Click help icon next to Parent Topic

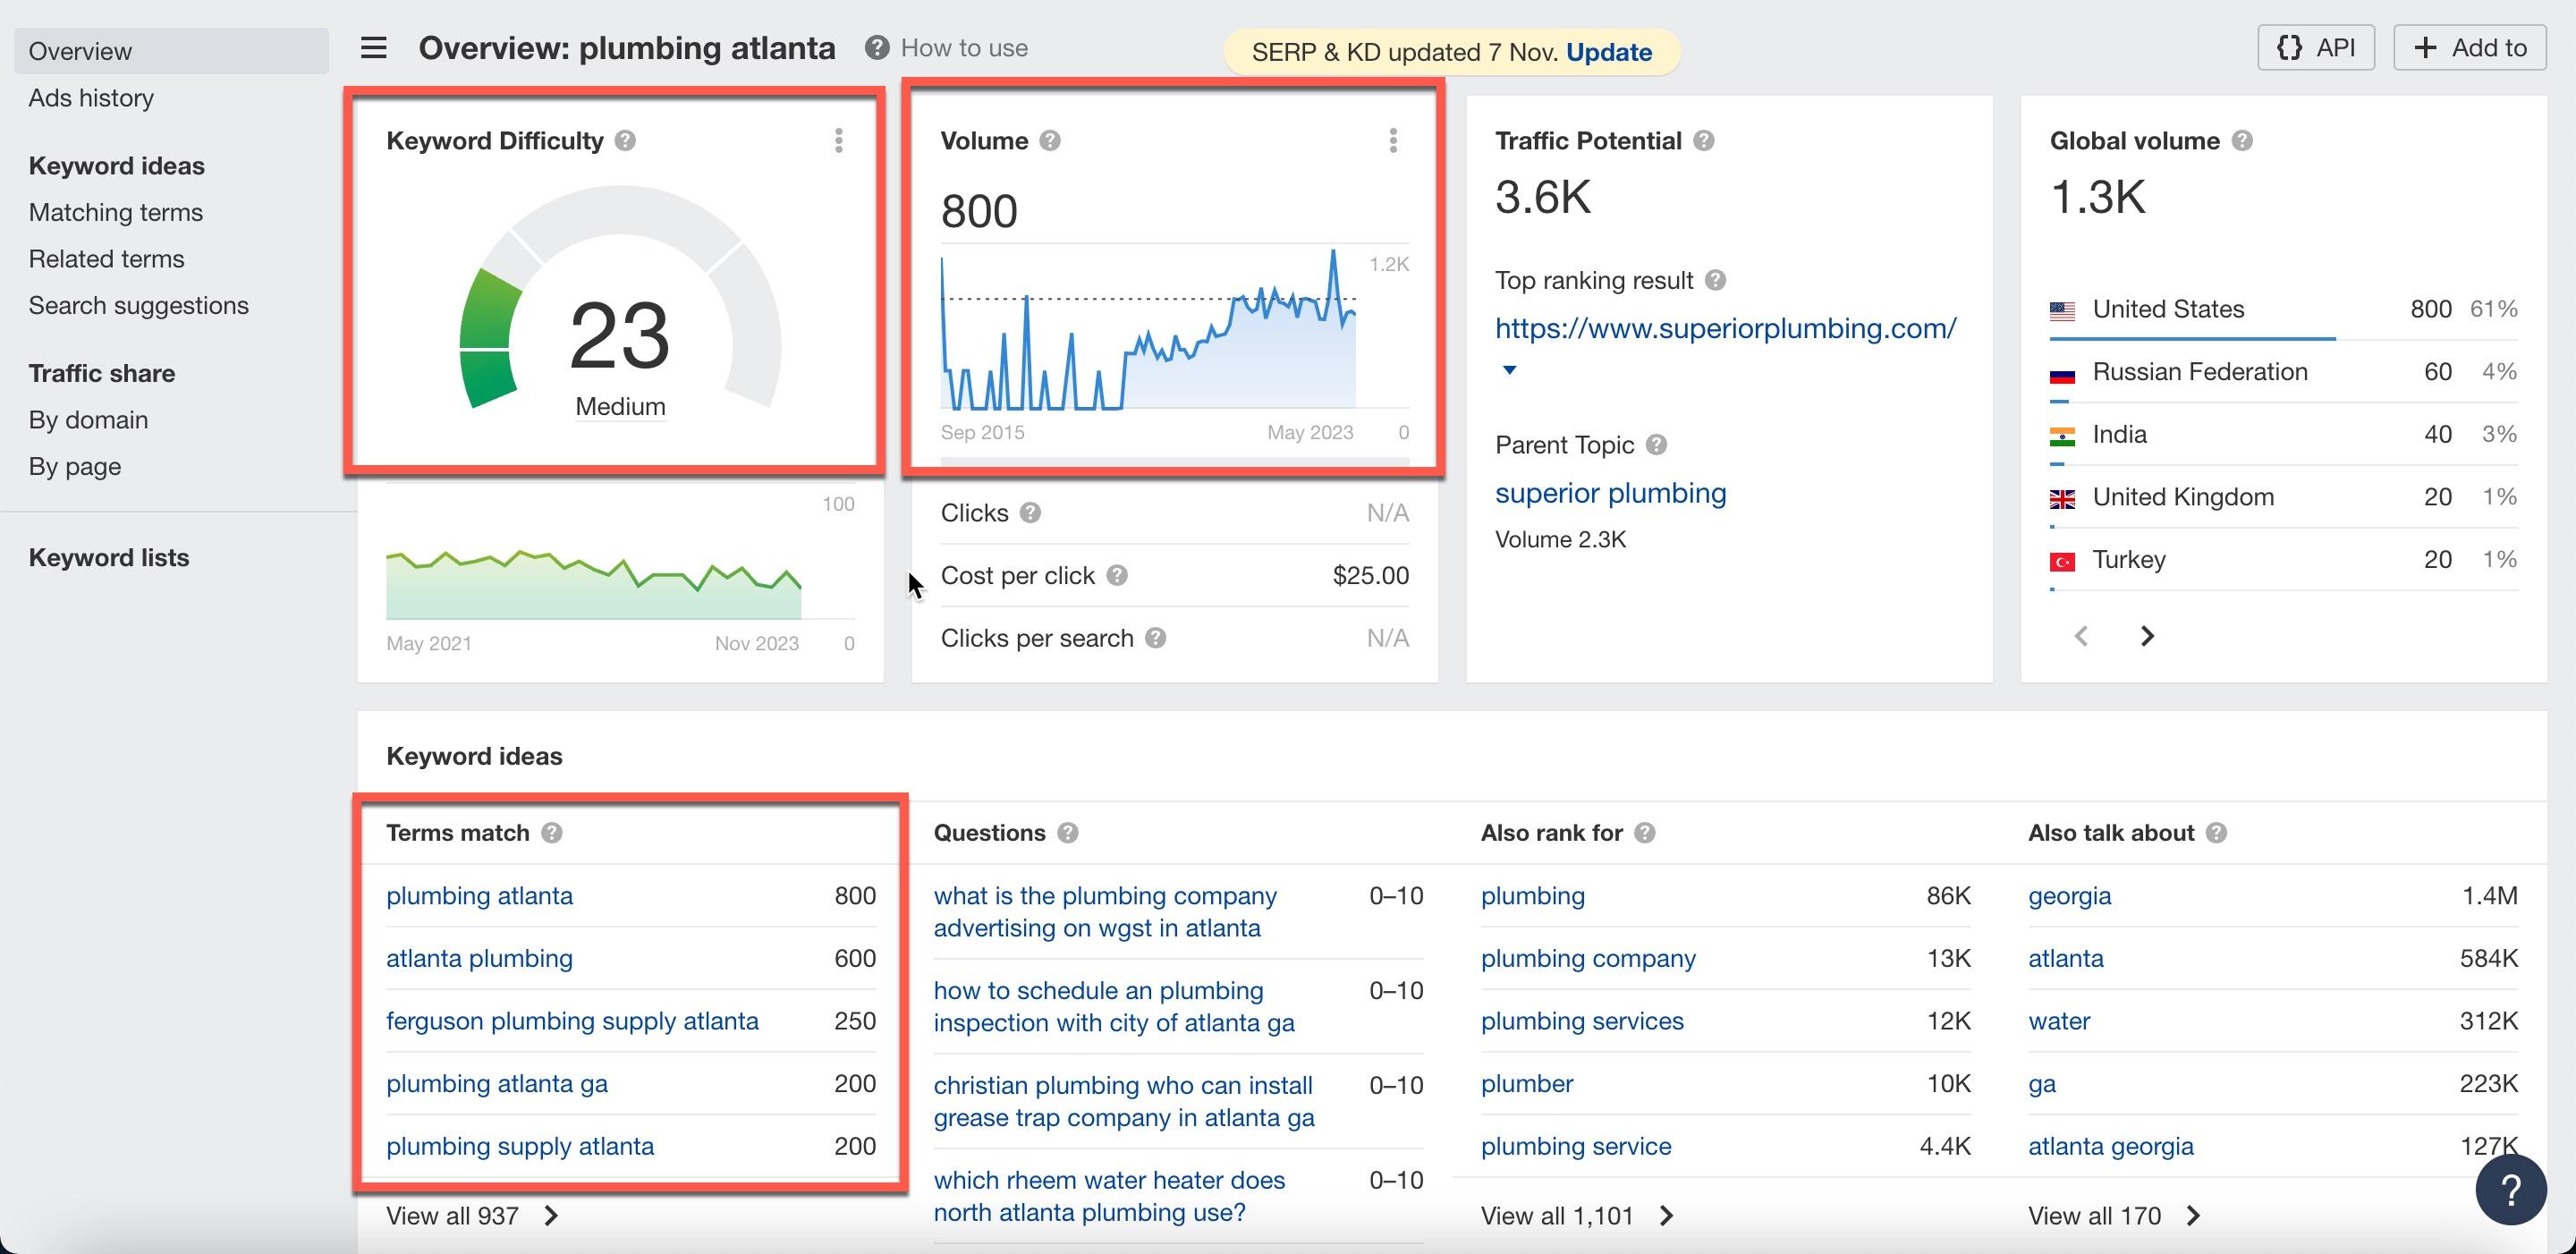(1656, 445)
